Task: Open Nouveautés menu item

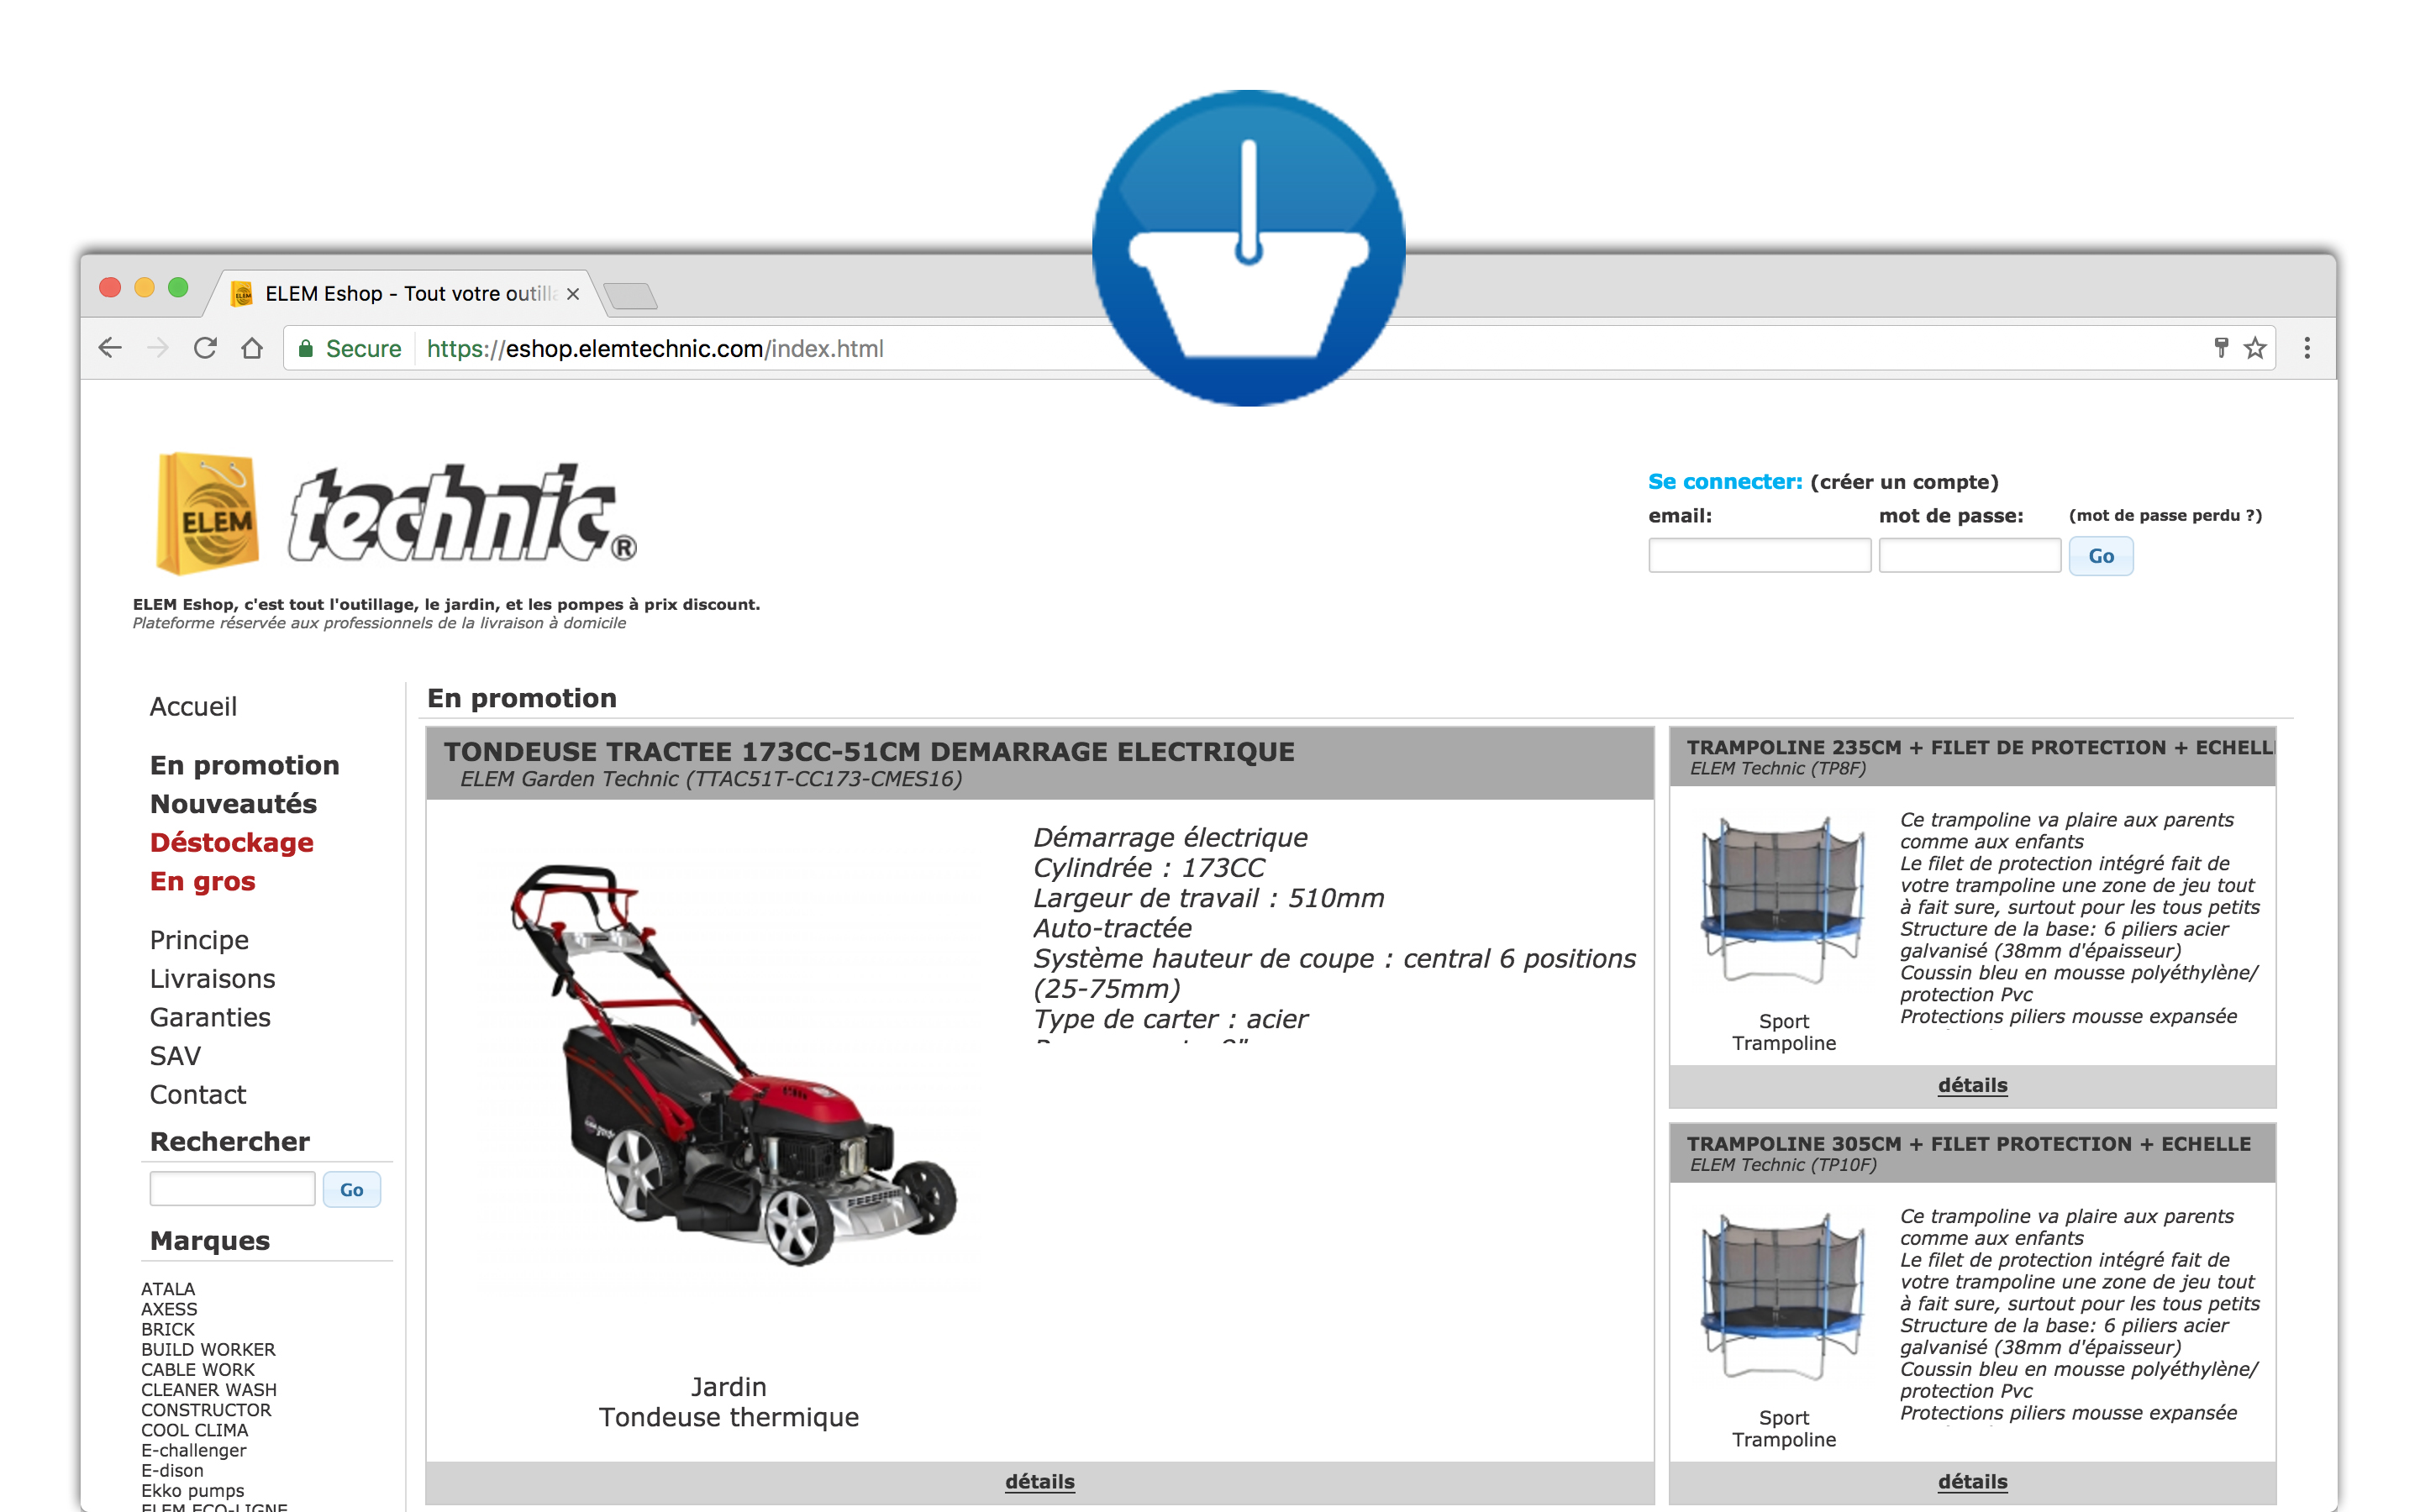Action: [233, 804]
